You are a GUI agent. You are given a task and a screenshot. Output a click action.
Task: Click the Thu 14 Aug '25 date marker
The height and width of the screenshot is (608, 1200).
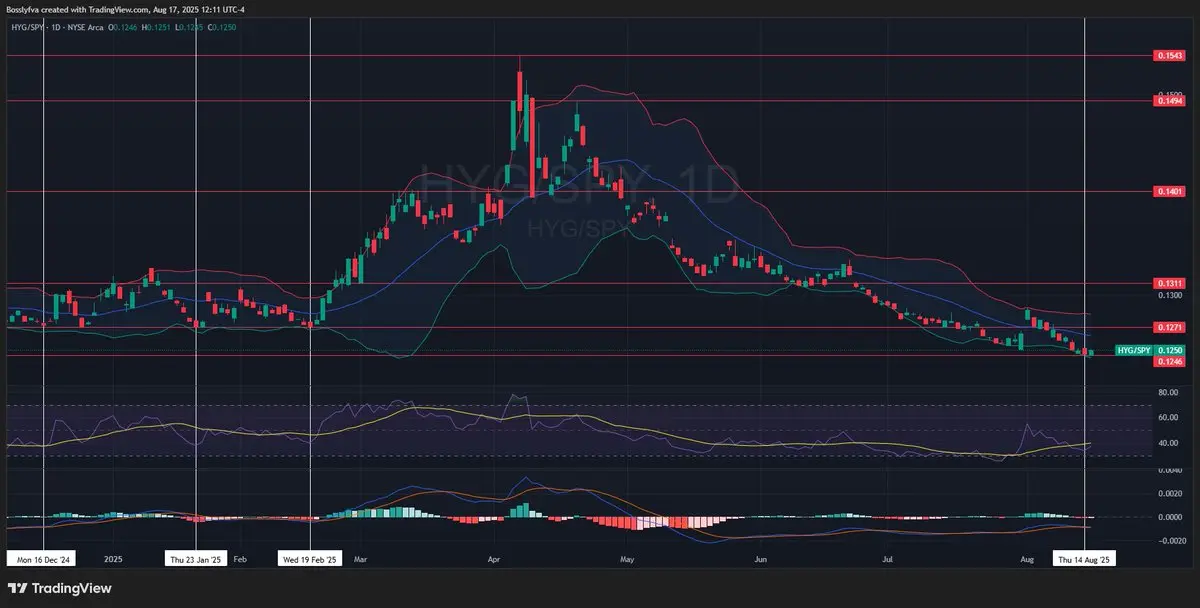pos(1085,560)
